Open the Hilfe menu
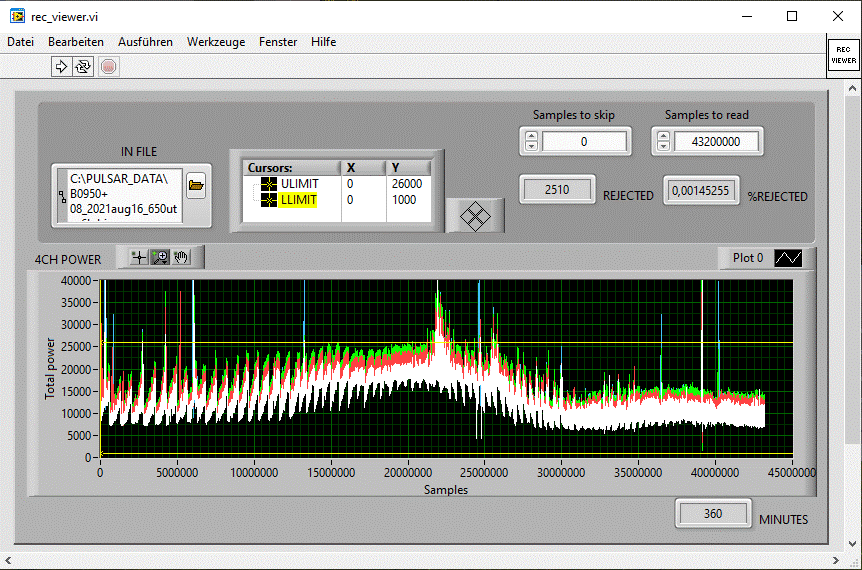Viewport: 862px width, 570px height. tap(323, 42)
